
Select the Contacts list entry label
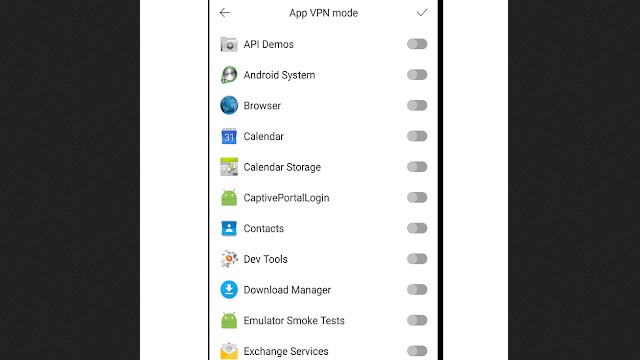(263, 229)
